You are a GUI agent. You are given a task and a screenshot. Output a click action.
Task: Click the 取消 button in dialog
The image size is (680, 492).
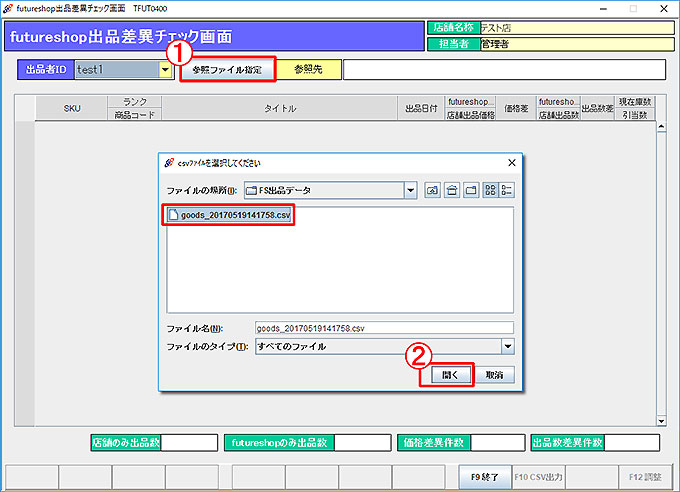(x=494, y=375)
